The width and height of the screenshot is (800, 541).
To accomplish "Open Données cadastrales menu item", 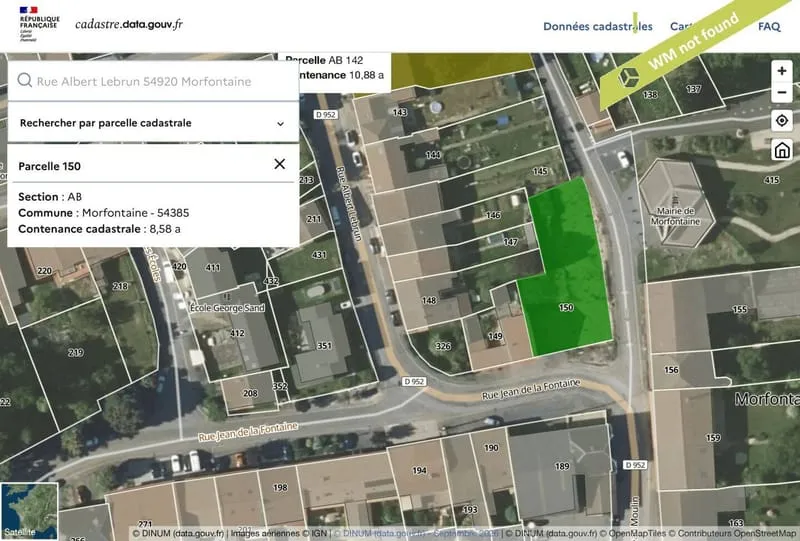I will tap(597, 27).
